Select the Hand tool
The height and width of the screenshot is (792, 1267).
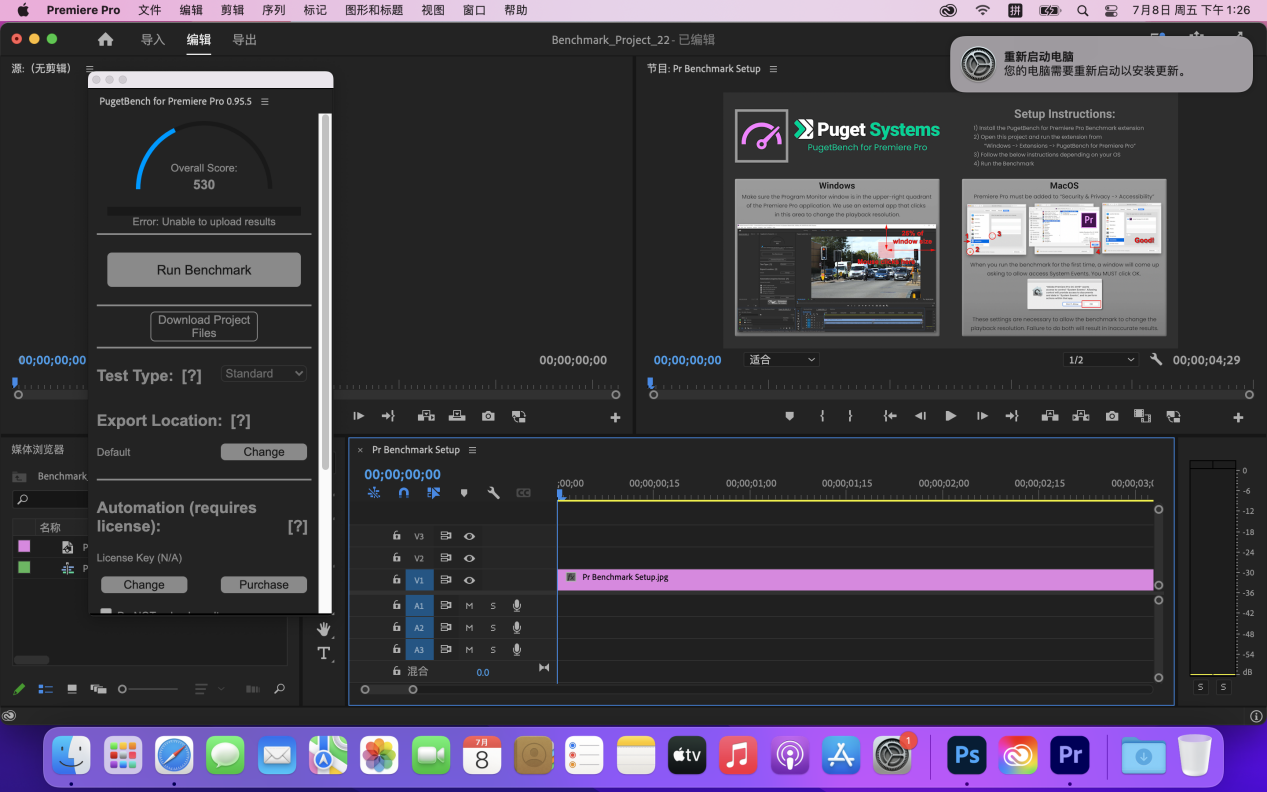[x=324, y=629]
